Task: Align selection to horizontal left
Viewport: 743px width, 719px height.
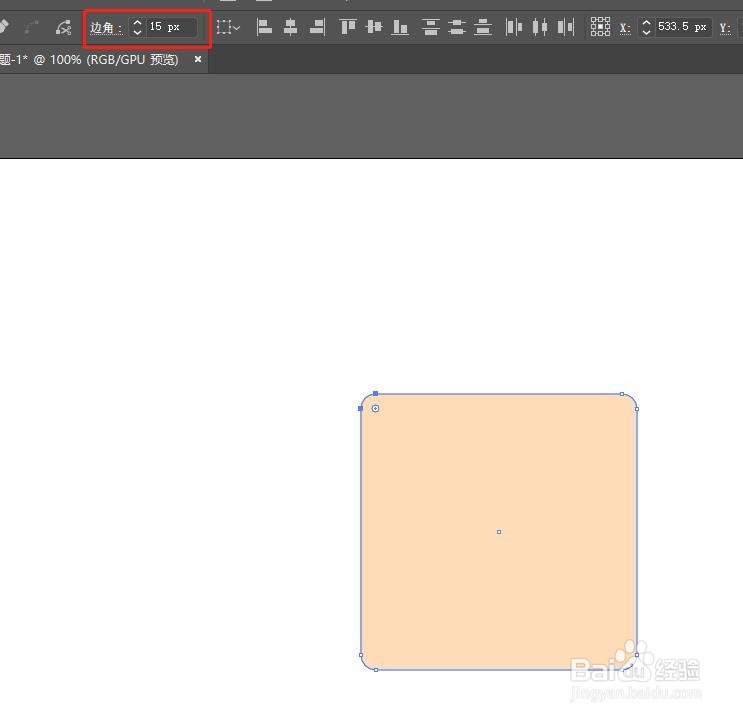Action: coord(264,27)
